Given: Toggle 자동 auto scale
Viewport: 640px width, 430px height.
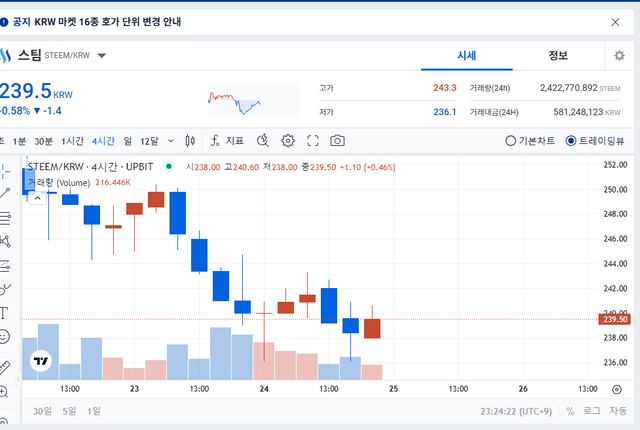Looking at the screenshot, I should [x=618, y=411].
